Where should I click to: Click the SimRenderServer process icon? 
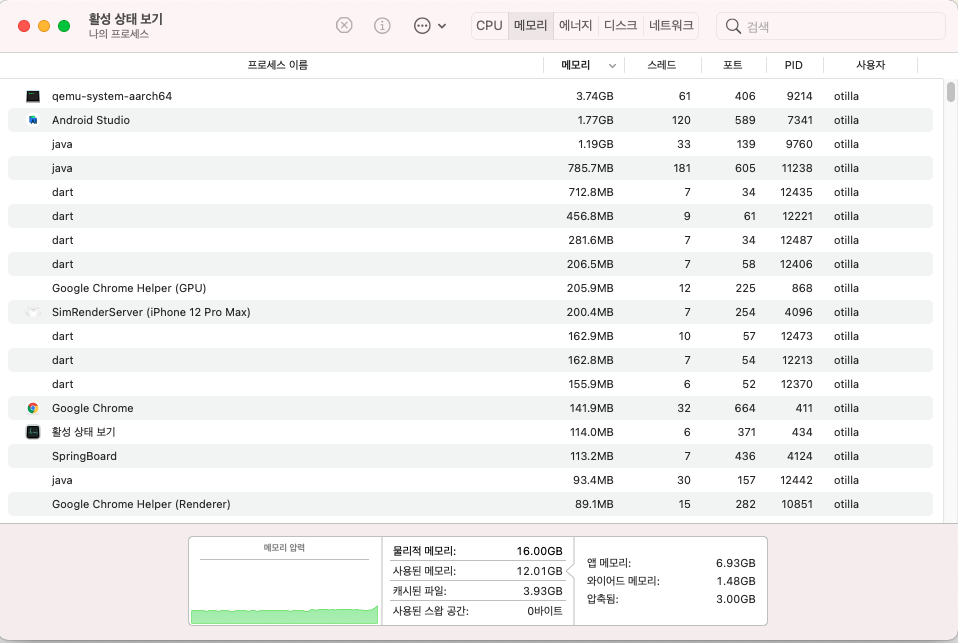pos(33,312)
